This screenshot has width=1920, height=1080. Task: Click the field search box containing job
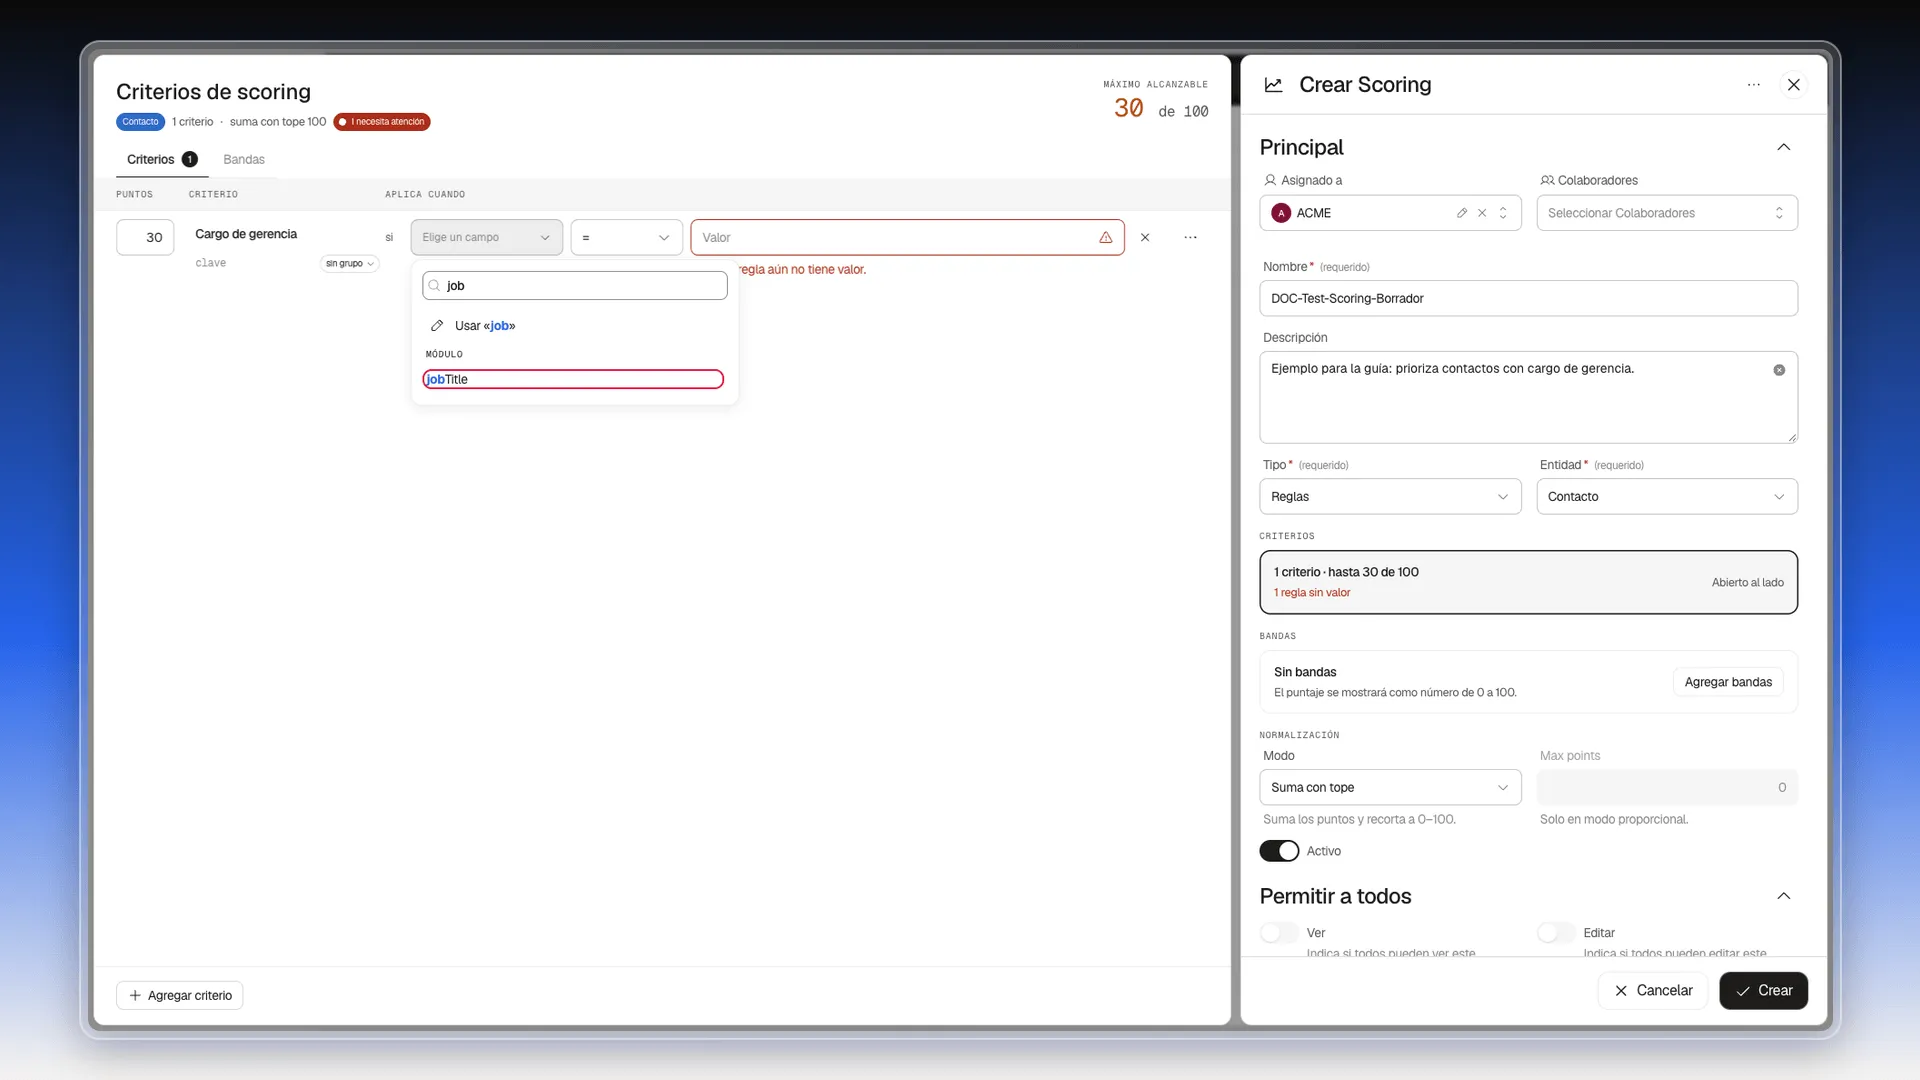point(574,286)
